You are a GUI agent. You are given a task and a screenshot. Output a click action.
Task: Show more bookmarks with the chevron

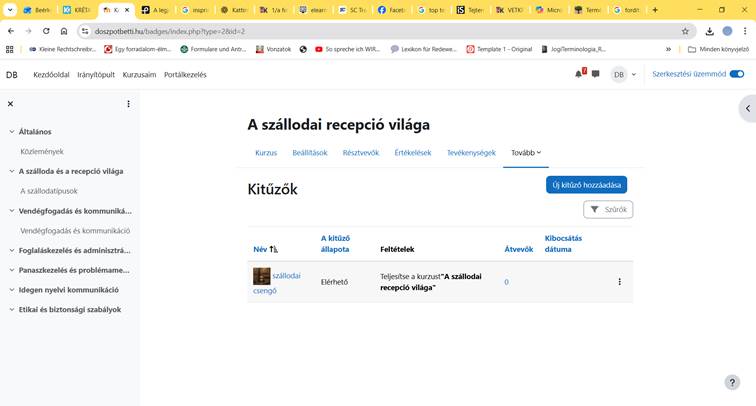pyautogui.click(x=668, y=49)
